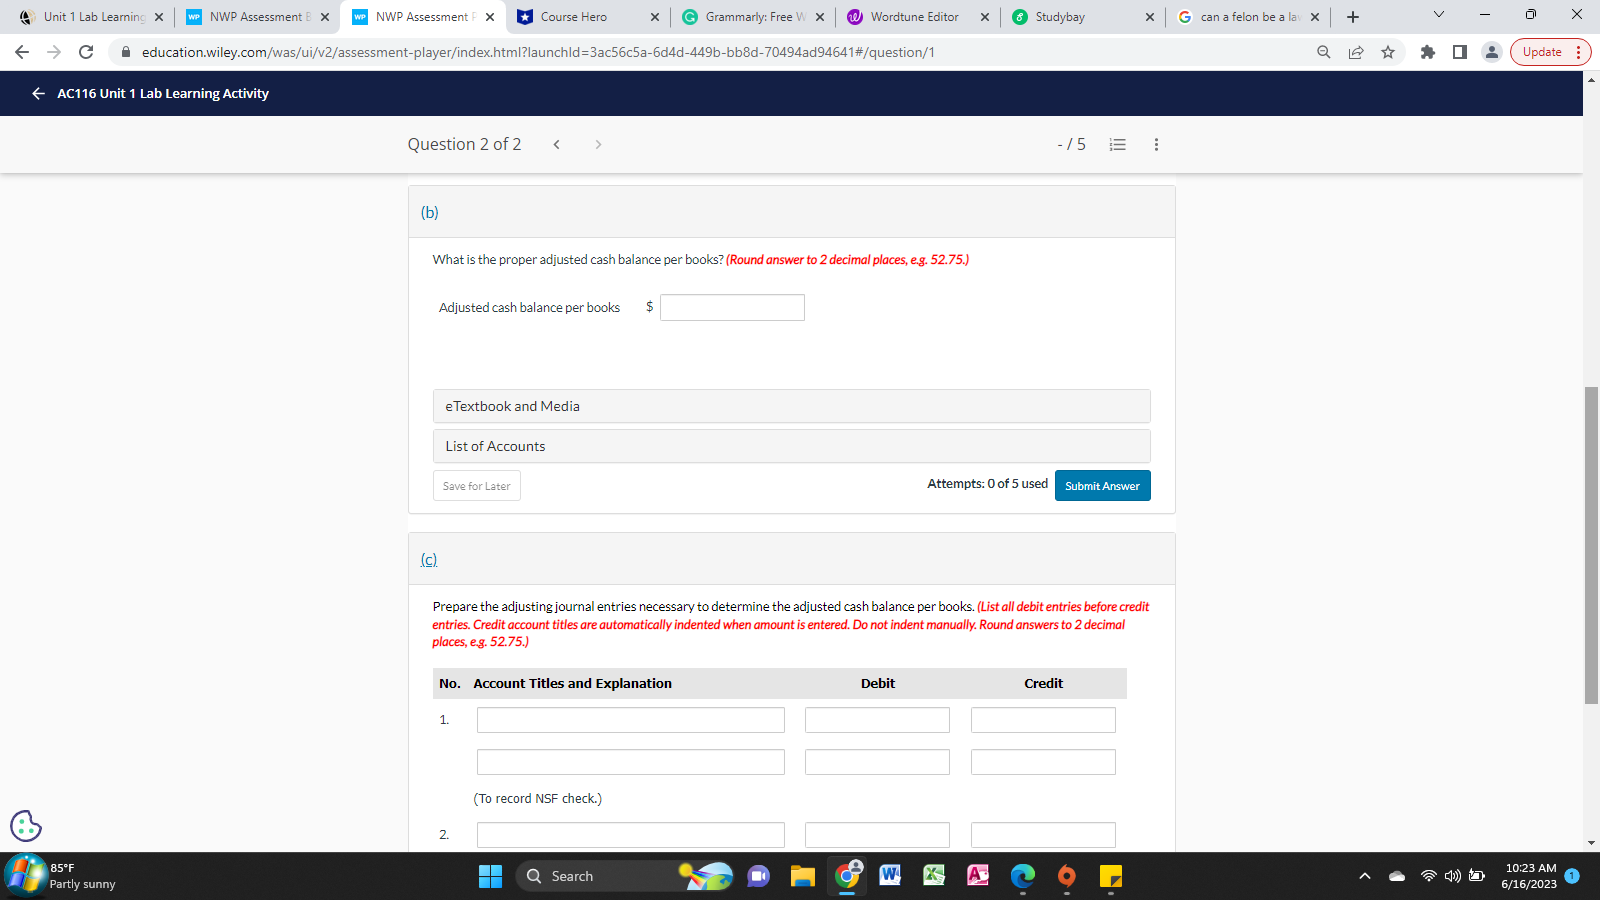This screenshot has height=900, width=1600.
Task: Open Access from the taskbar
Action: [x=978, y=875]
